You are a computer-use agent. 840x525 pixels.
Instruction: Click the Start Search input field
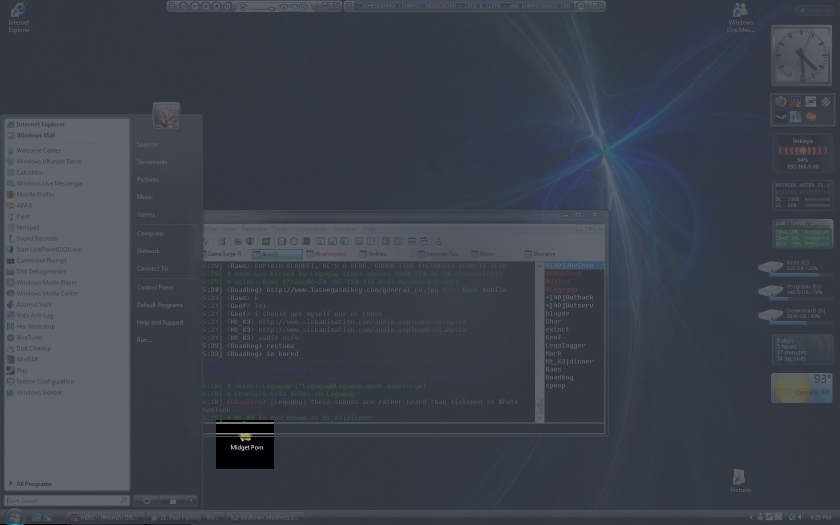coord(62,500)
